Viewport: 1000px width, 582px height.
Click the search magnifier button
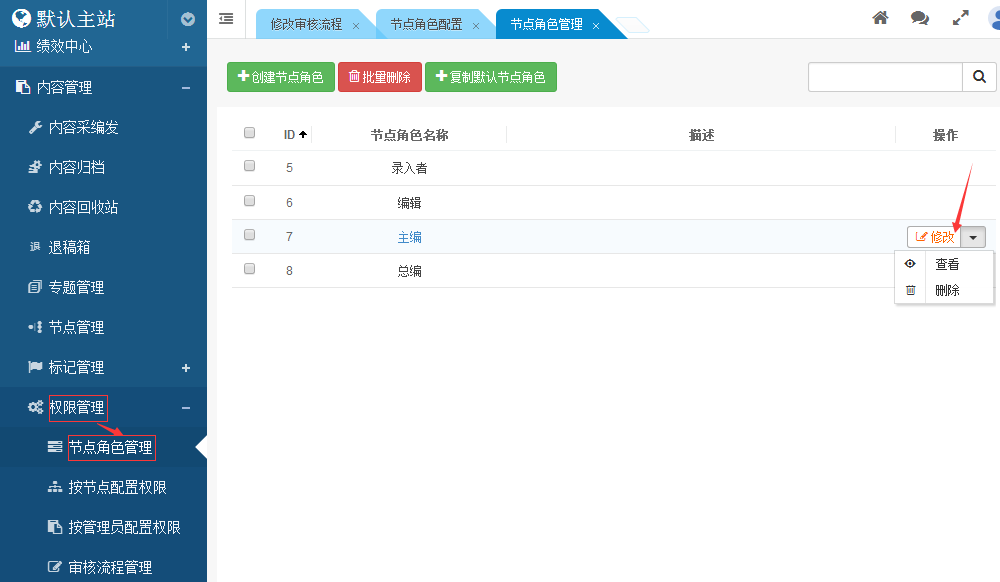(979, 77)
